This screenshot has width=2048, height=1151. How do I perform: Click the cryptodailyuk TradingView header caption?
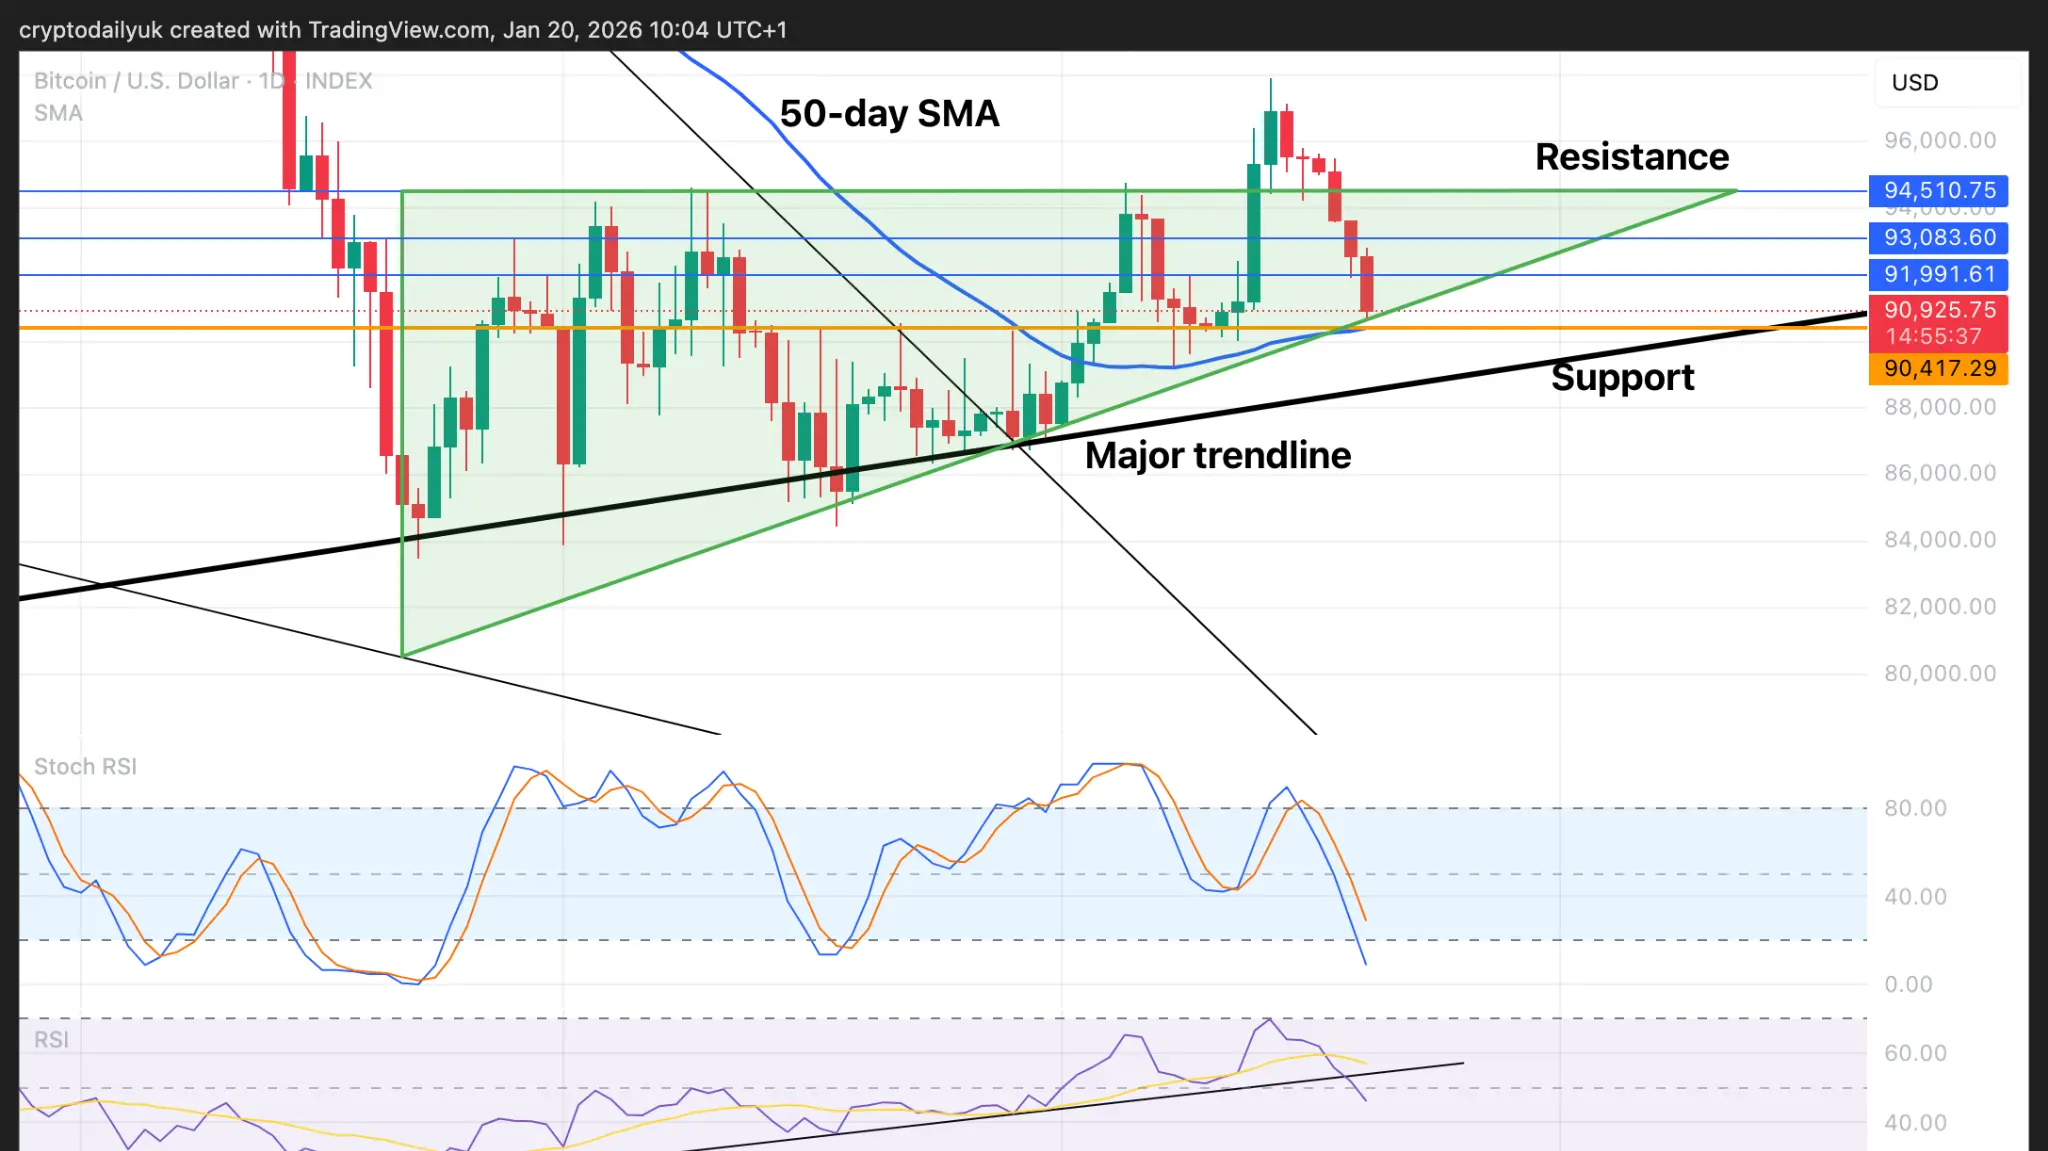(402, 30)
